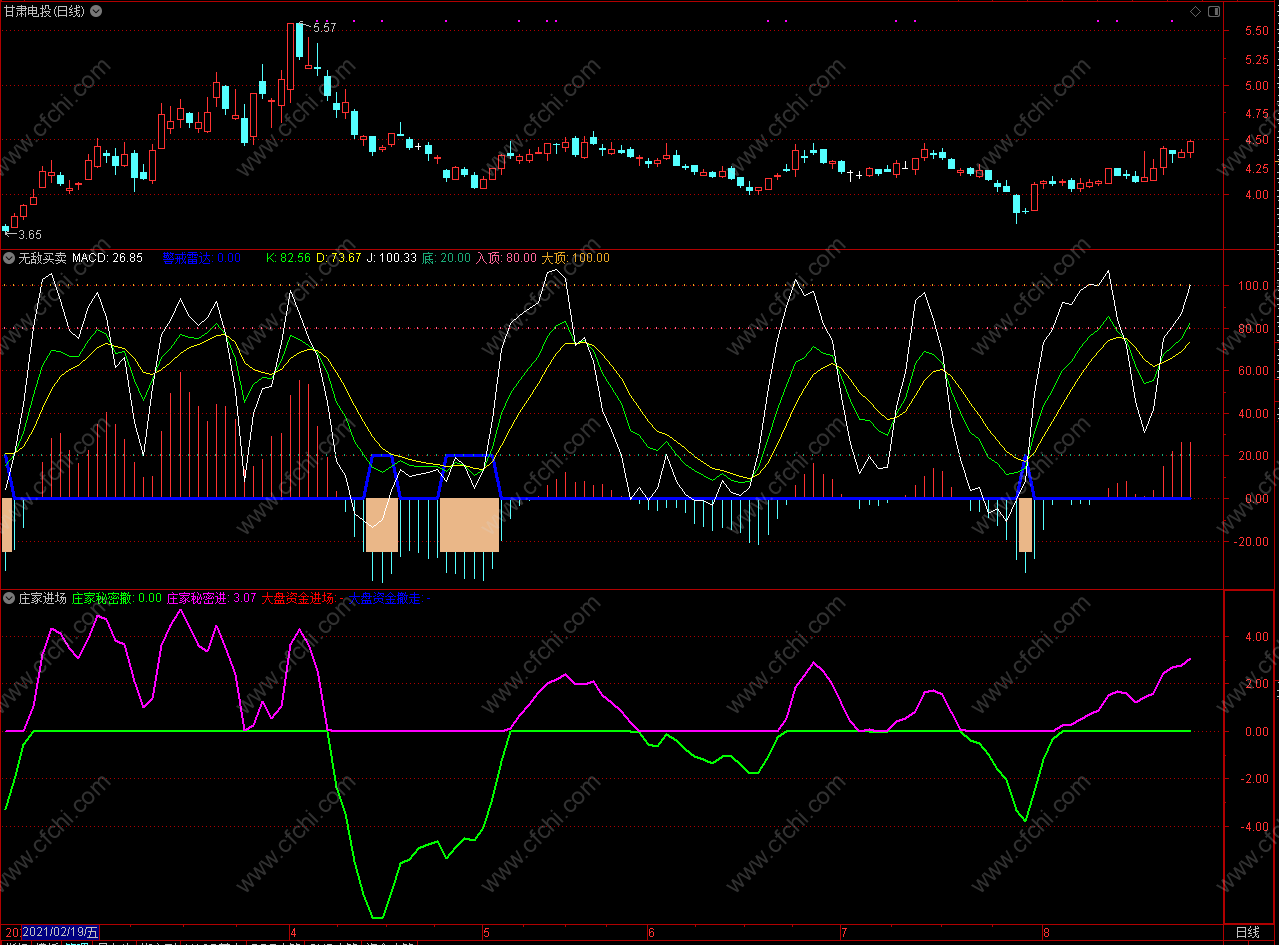The image size is (1279, 945).
Task: Click the D: 73.67 indicator value
Action: pos(338,258)
